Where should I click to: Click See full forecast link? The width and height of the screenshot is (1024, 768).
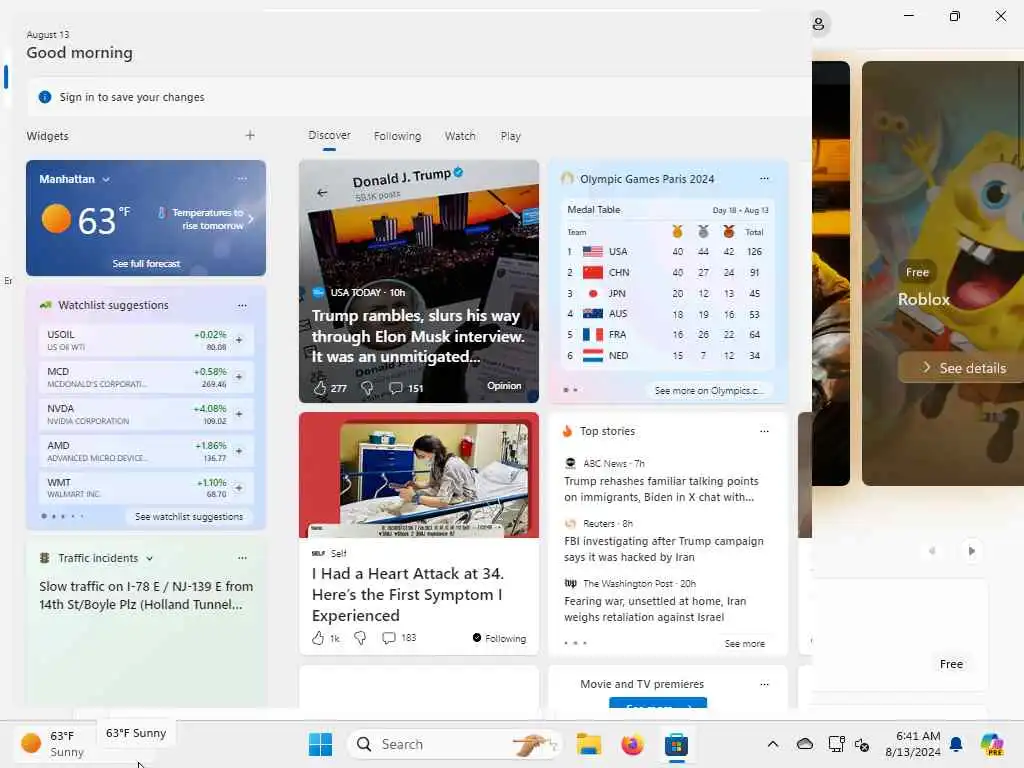tap(146, 264)
